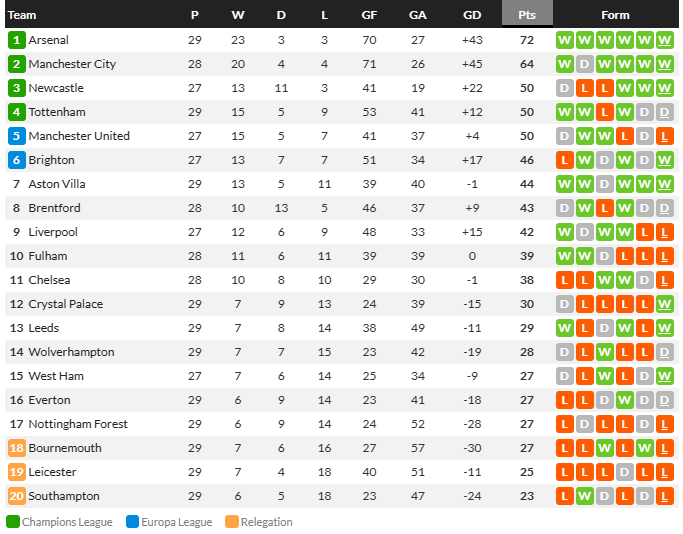This screenshot has height=534, width=683.
Task: Click the green Champions League legend swatch
Action: point(13,522)
